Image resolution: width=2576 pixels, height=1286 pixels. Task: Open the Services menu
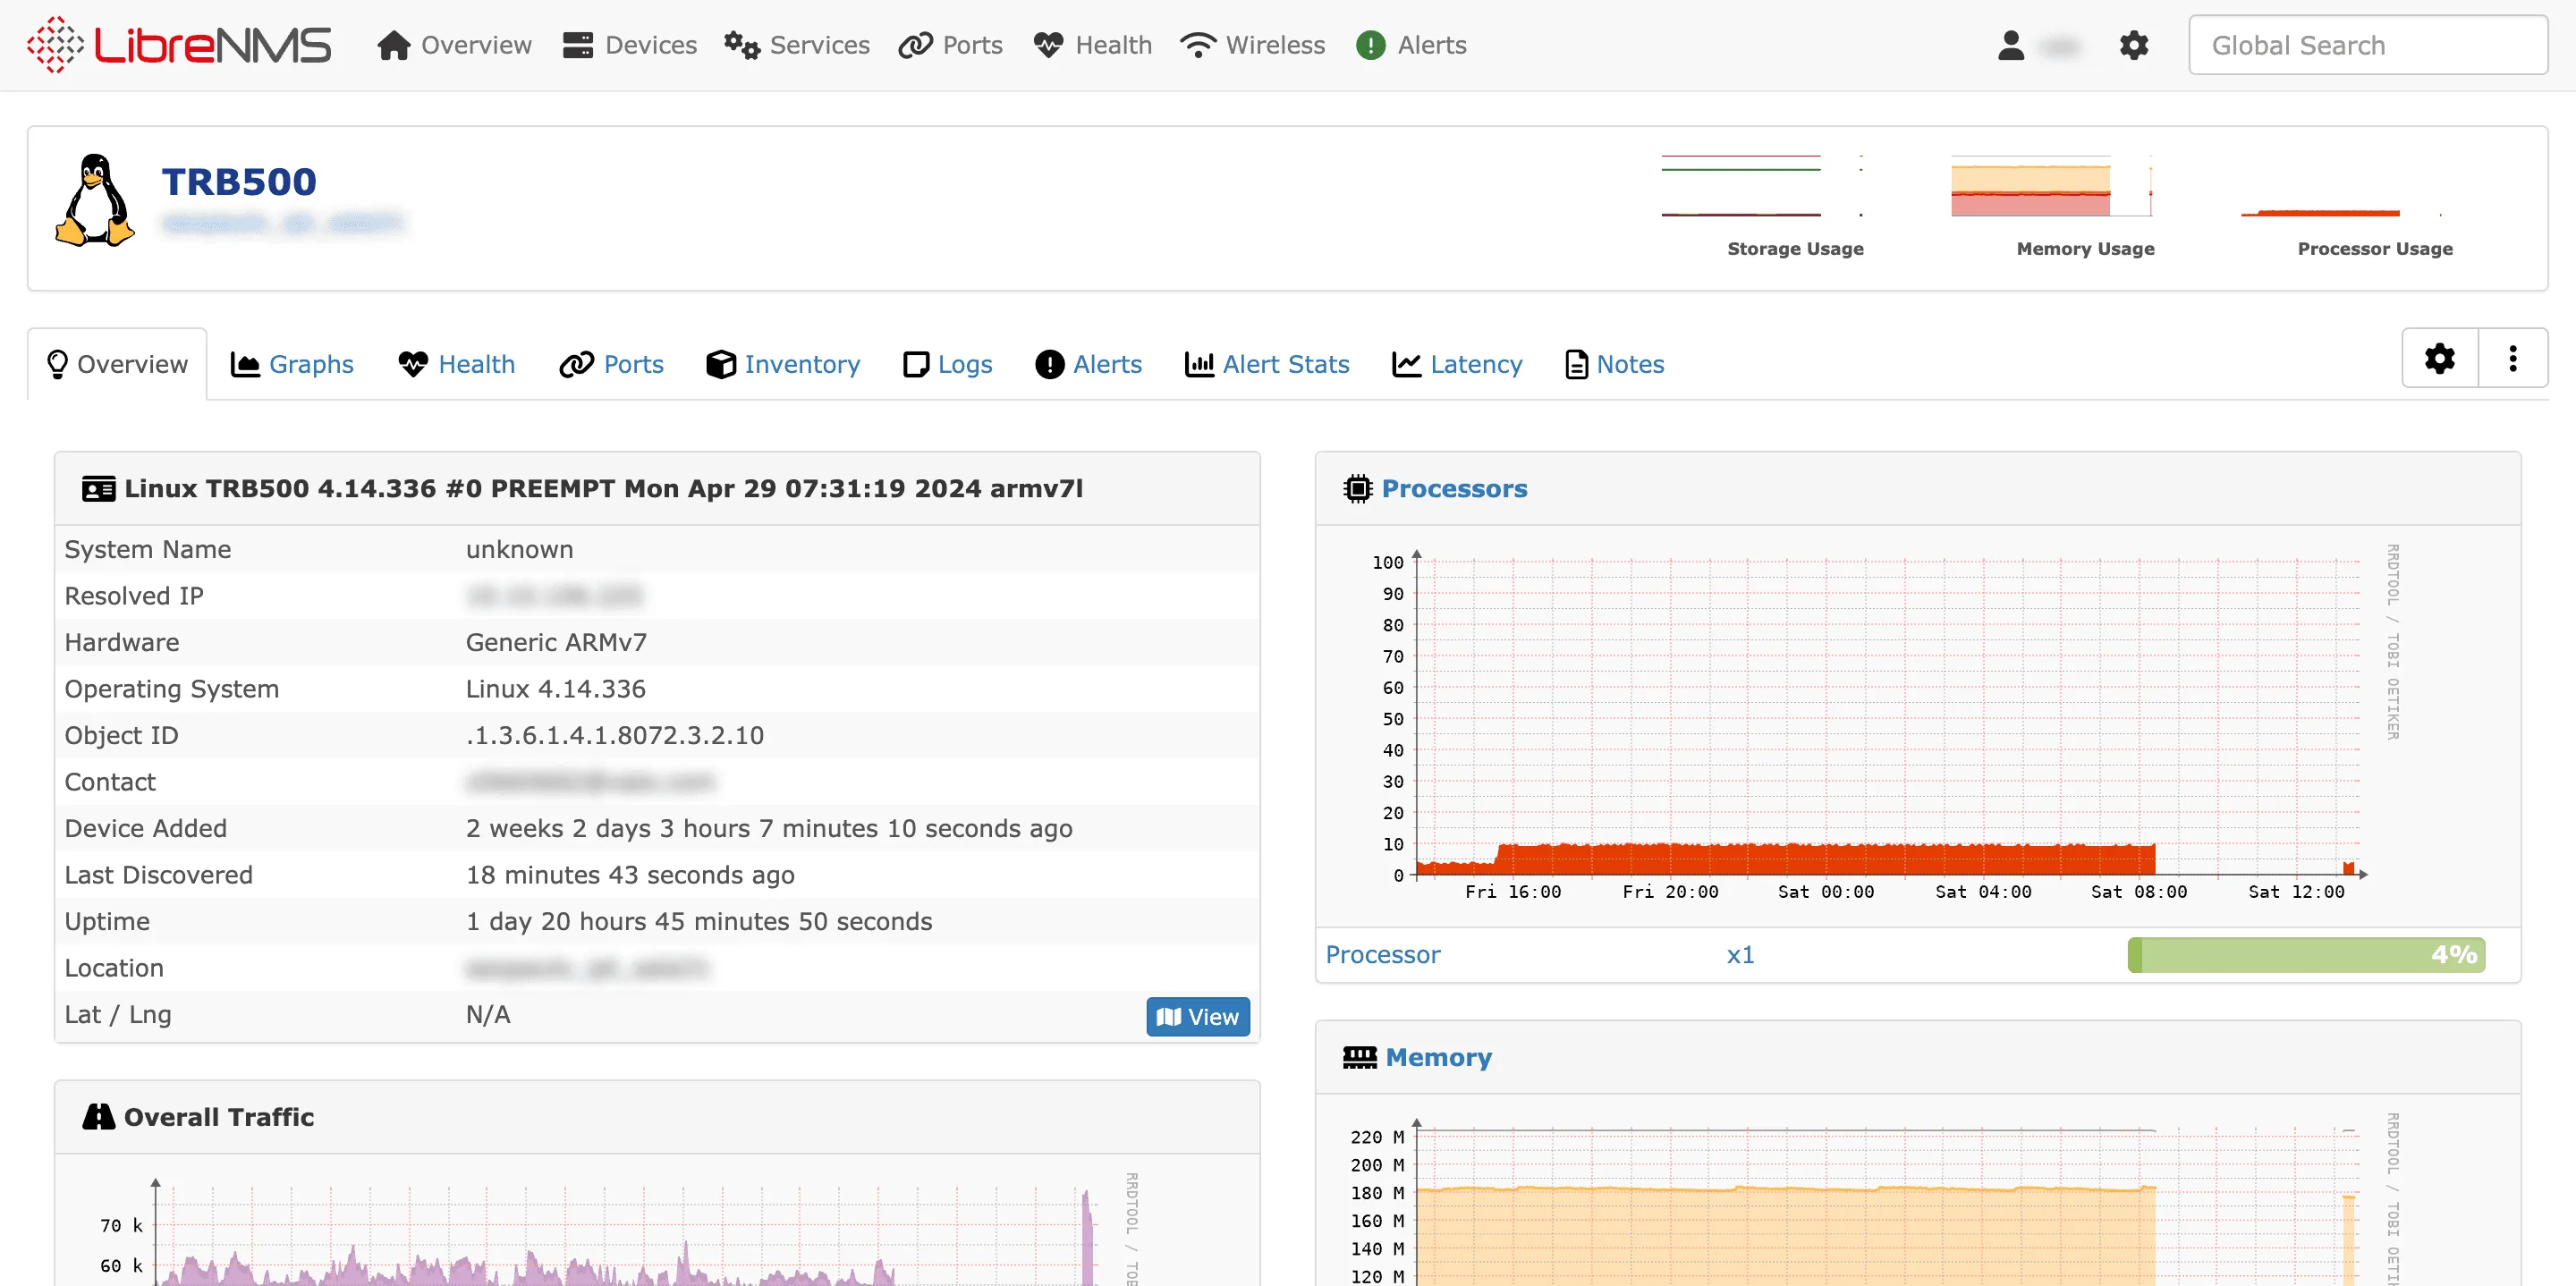point(797,45)
